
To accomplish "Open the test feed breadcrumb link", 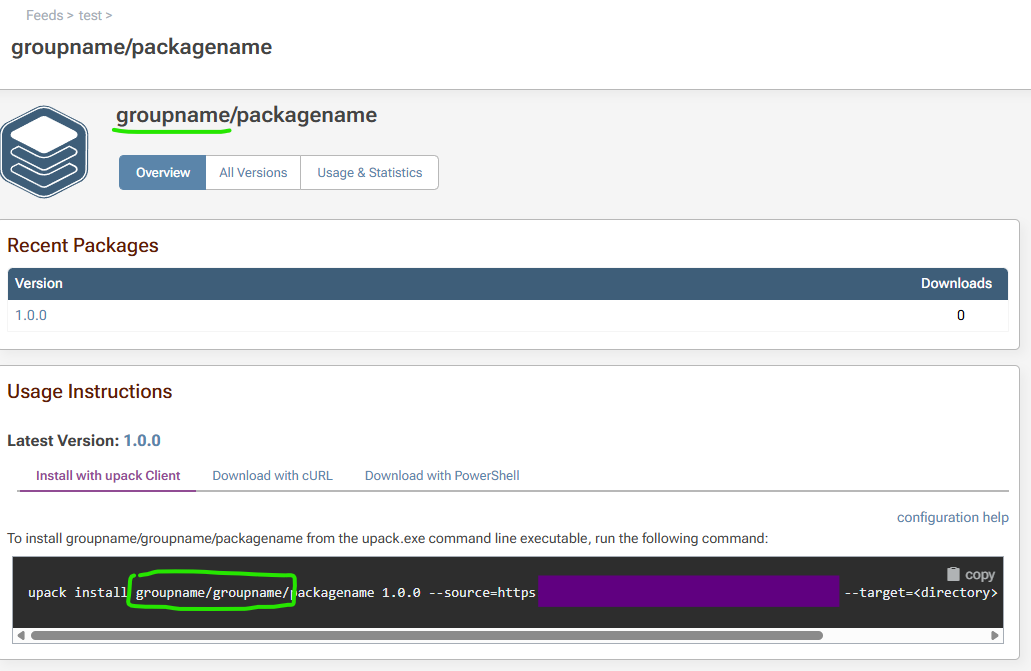I will 90,15.
